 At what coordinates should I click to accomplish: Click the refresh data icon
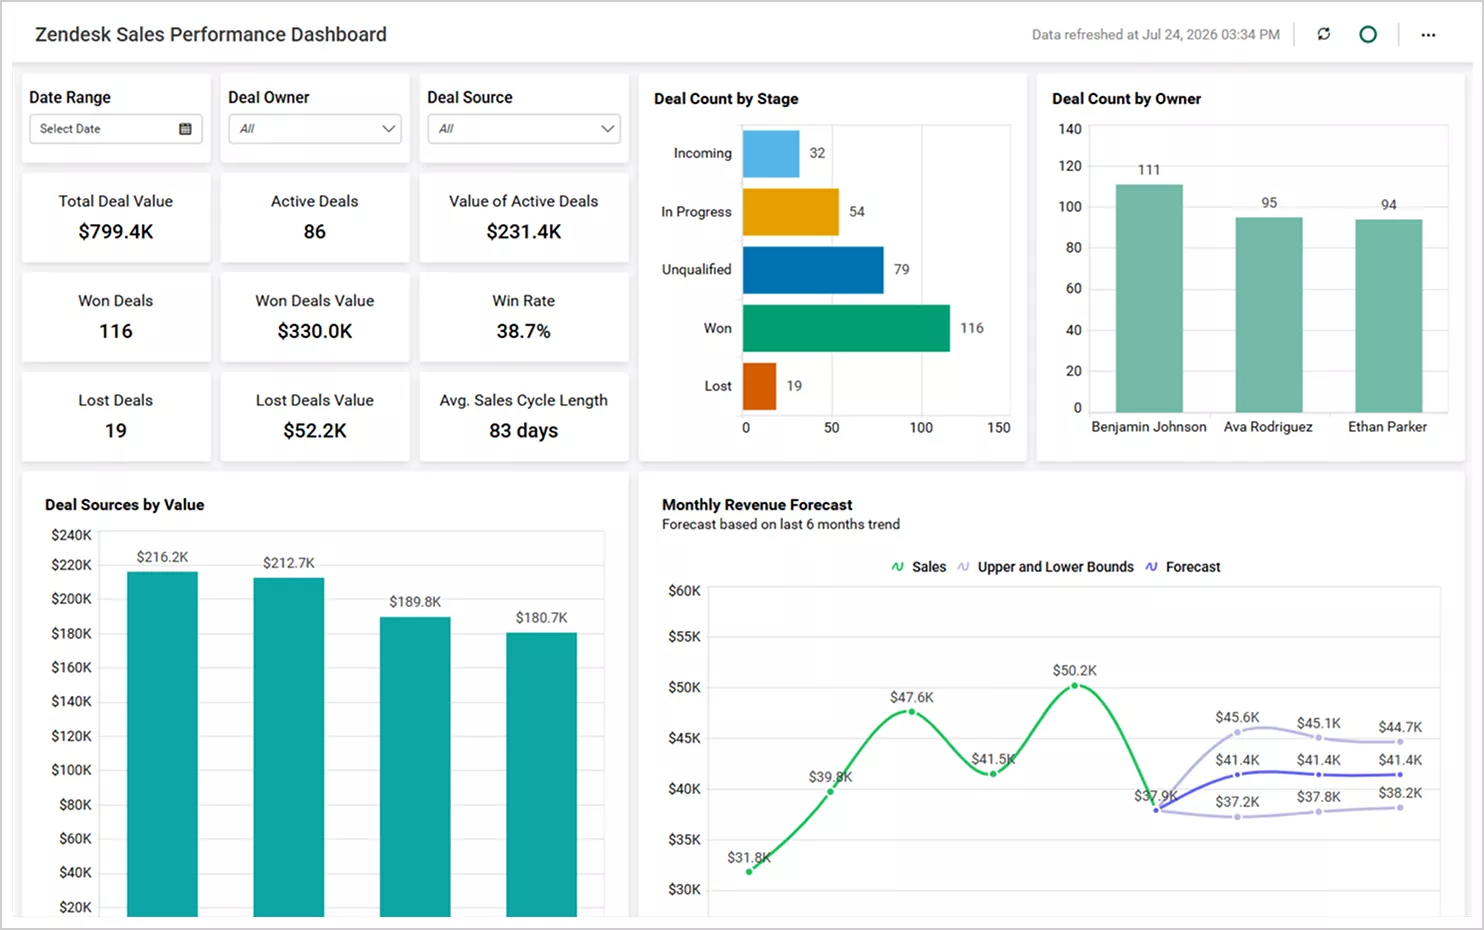(1323, 34)
